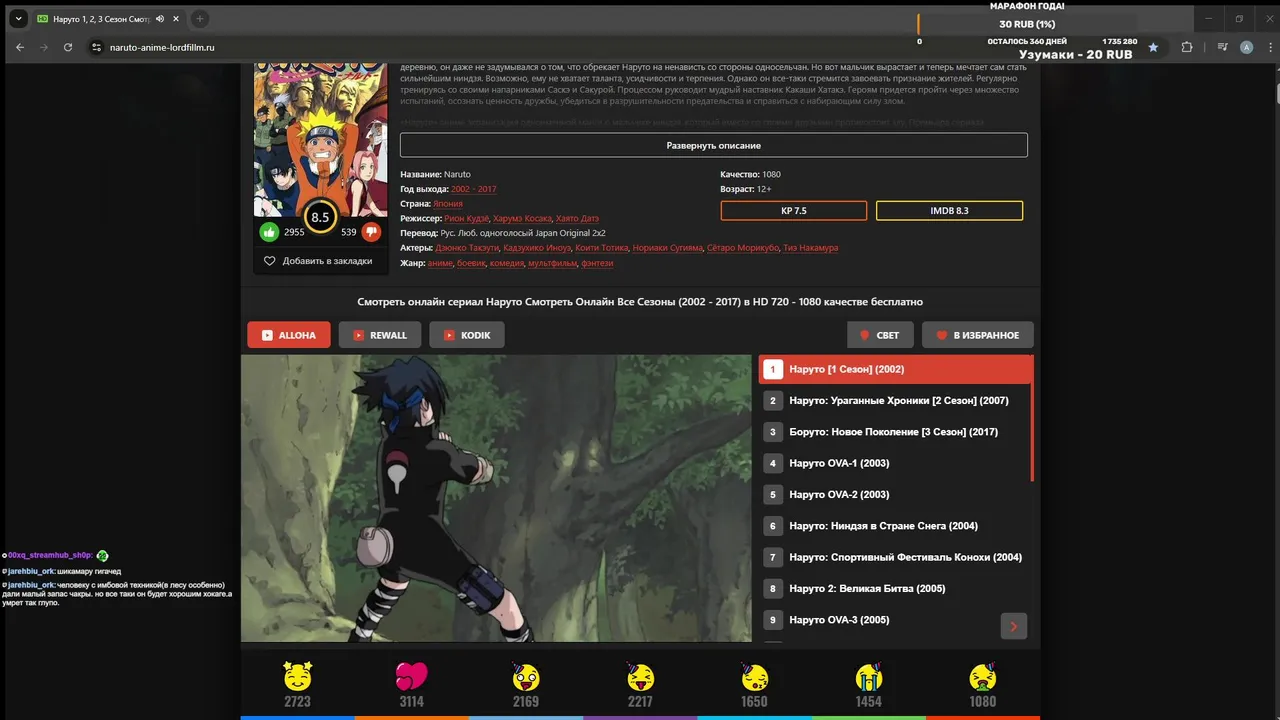Screen dimensions: 1280x720
Task: Open actor link Дзюнко Такэути
Action: 467,248
